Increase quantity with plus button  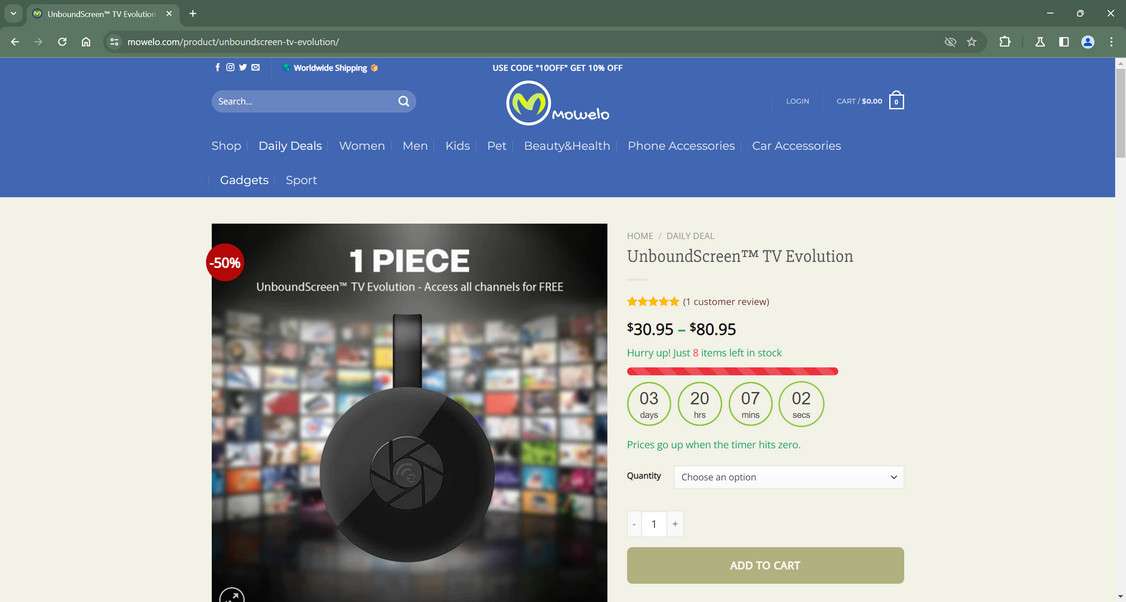675,524
